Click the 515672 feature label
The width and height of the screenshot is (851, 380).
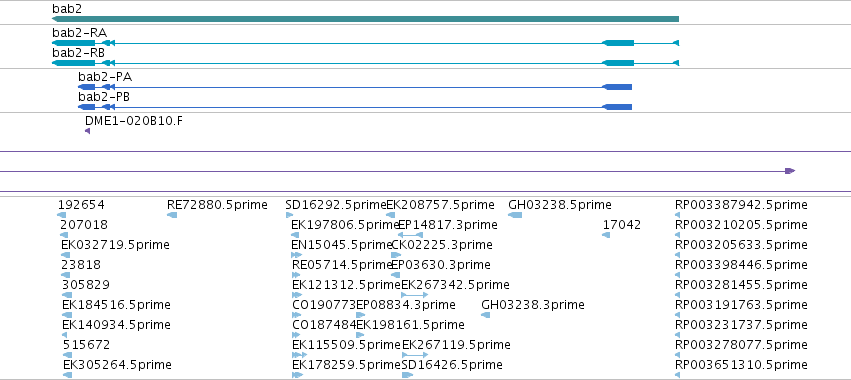tap(86, 344)
